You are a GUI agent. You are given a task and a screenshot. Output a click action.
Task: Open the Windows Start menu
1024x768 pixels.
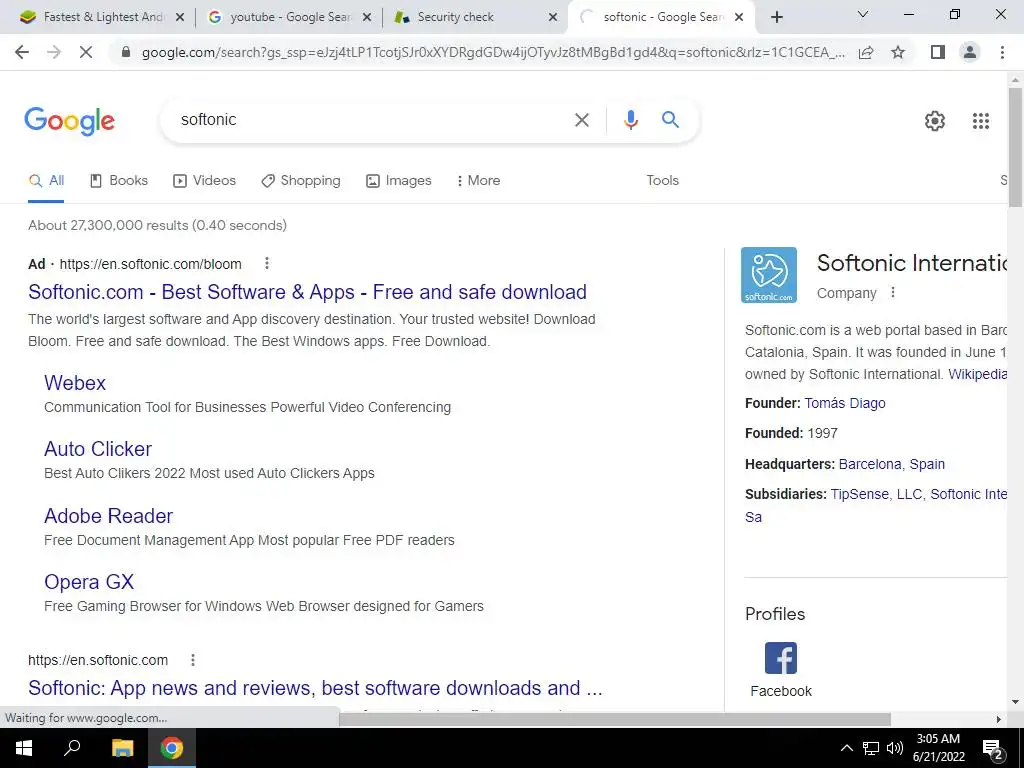24,748
